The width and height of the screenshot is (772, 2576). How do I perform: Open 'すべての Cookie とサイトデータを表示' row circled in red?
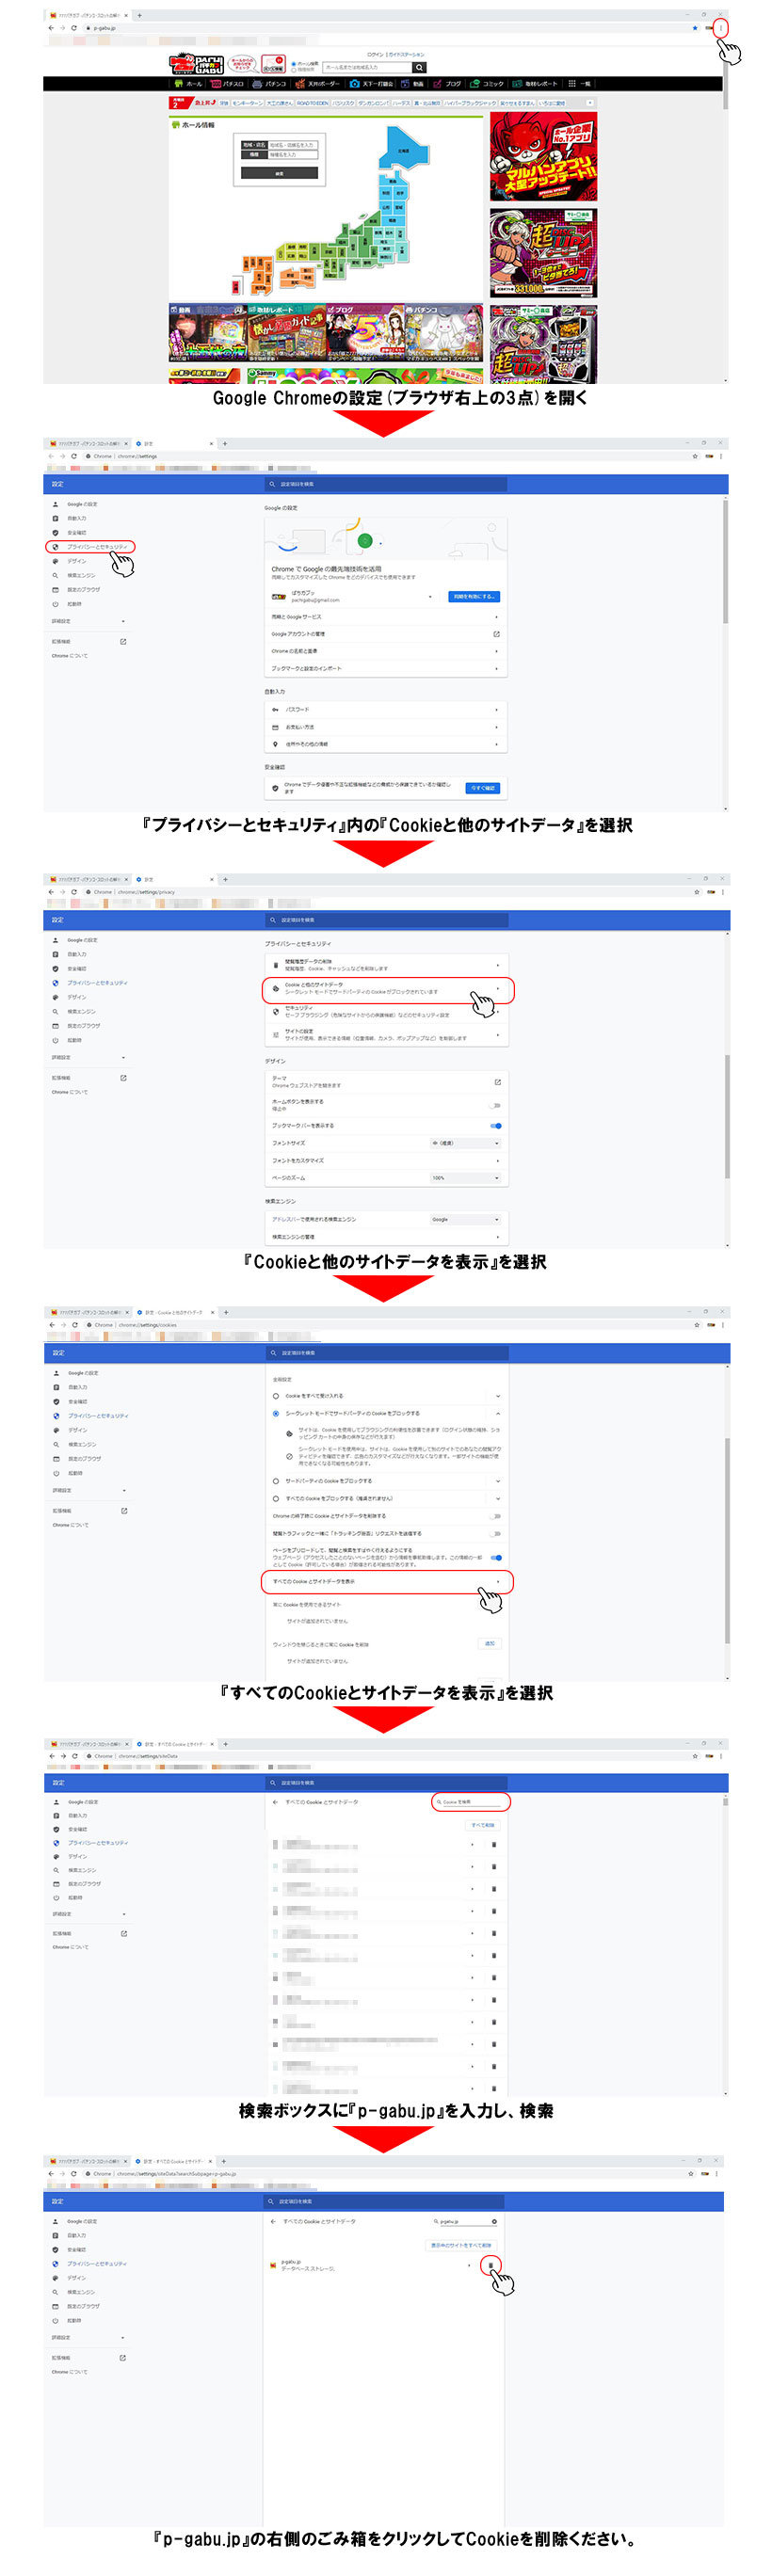[387, 1581]
